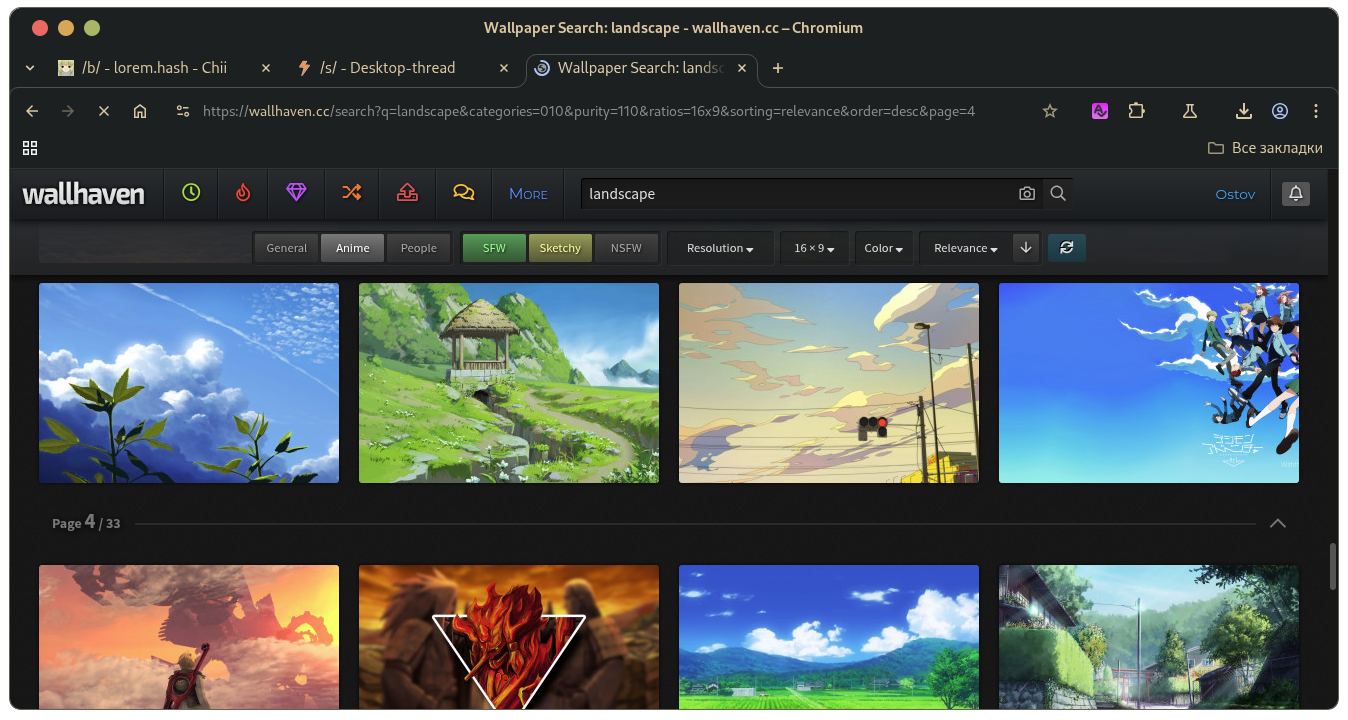This screenshot has width=1348, height=720.
Task: Toggle the NSFW purity filter
Action: [x=626, y=248]
